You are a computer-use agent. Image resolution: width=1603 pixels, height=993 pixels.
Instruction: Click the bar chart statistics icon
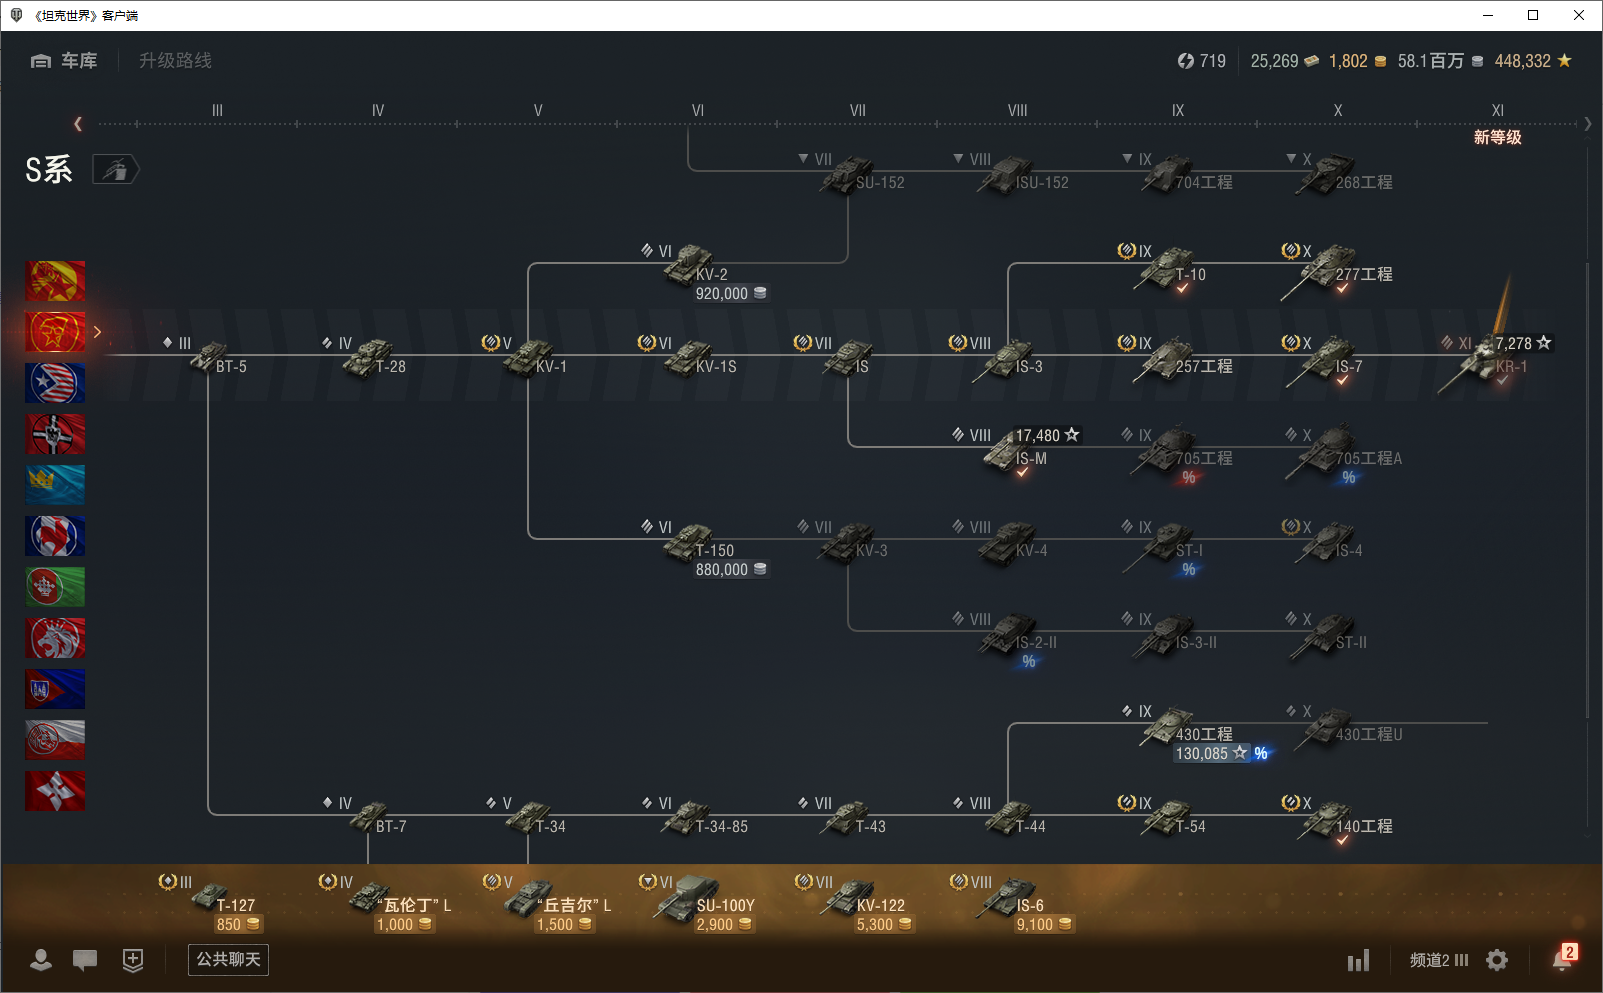pos(1358,961)
